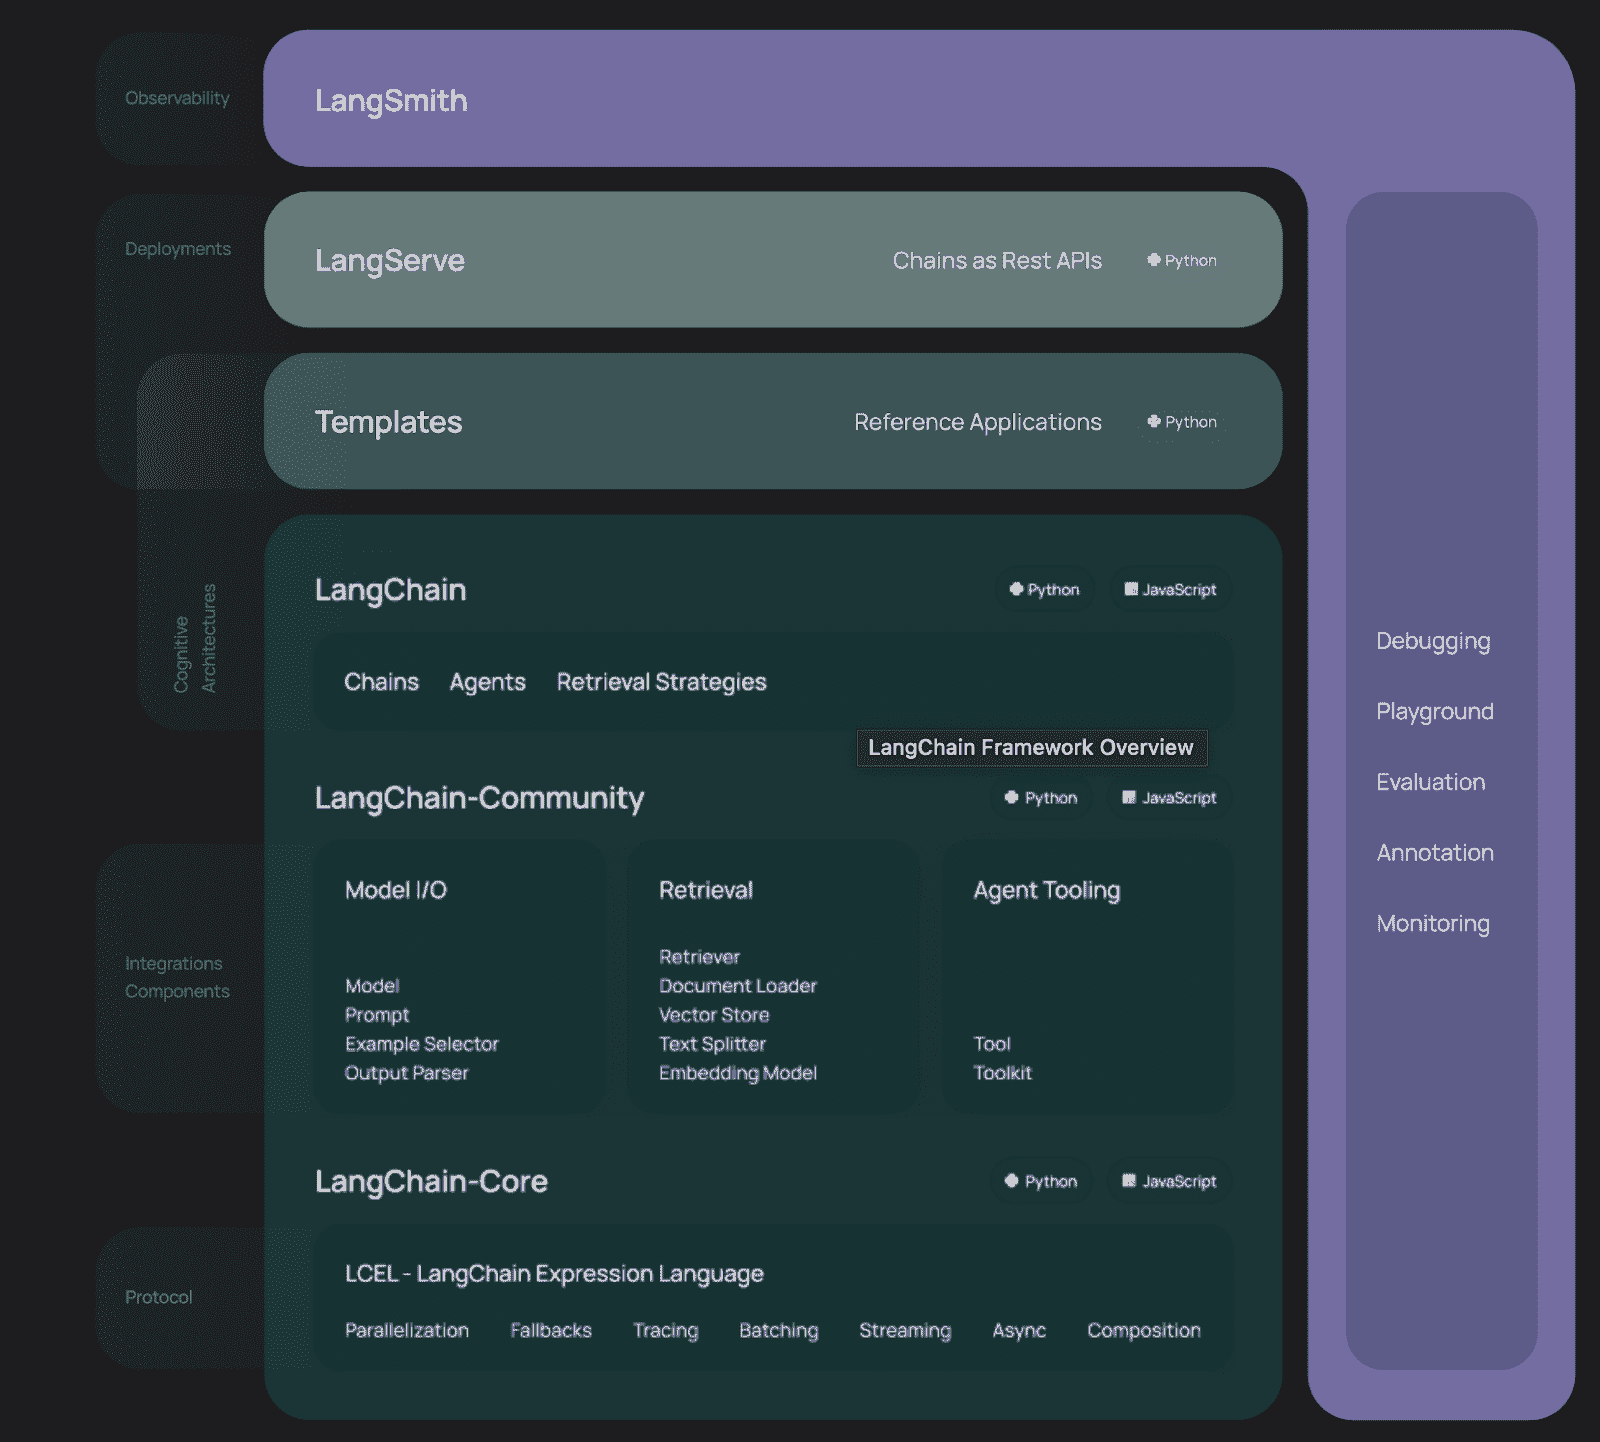This screenshot has width=1600, height=1442.
Task: Click the JavaScript badge beside LangChain-Community
Action: 1169,798
